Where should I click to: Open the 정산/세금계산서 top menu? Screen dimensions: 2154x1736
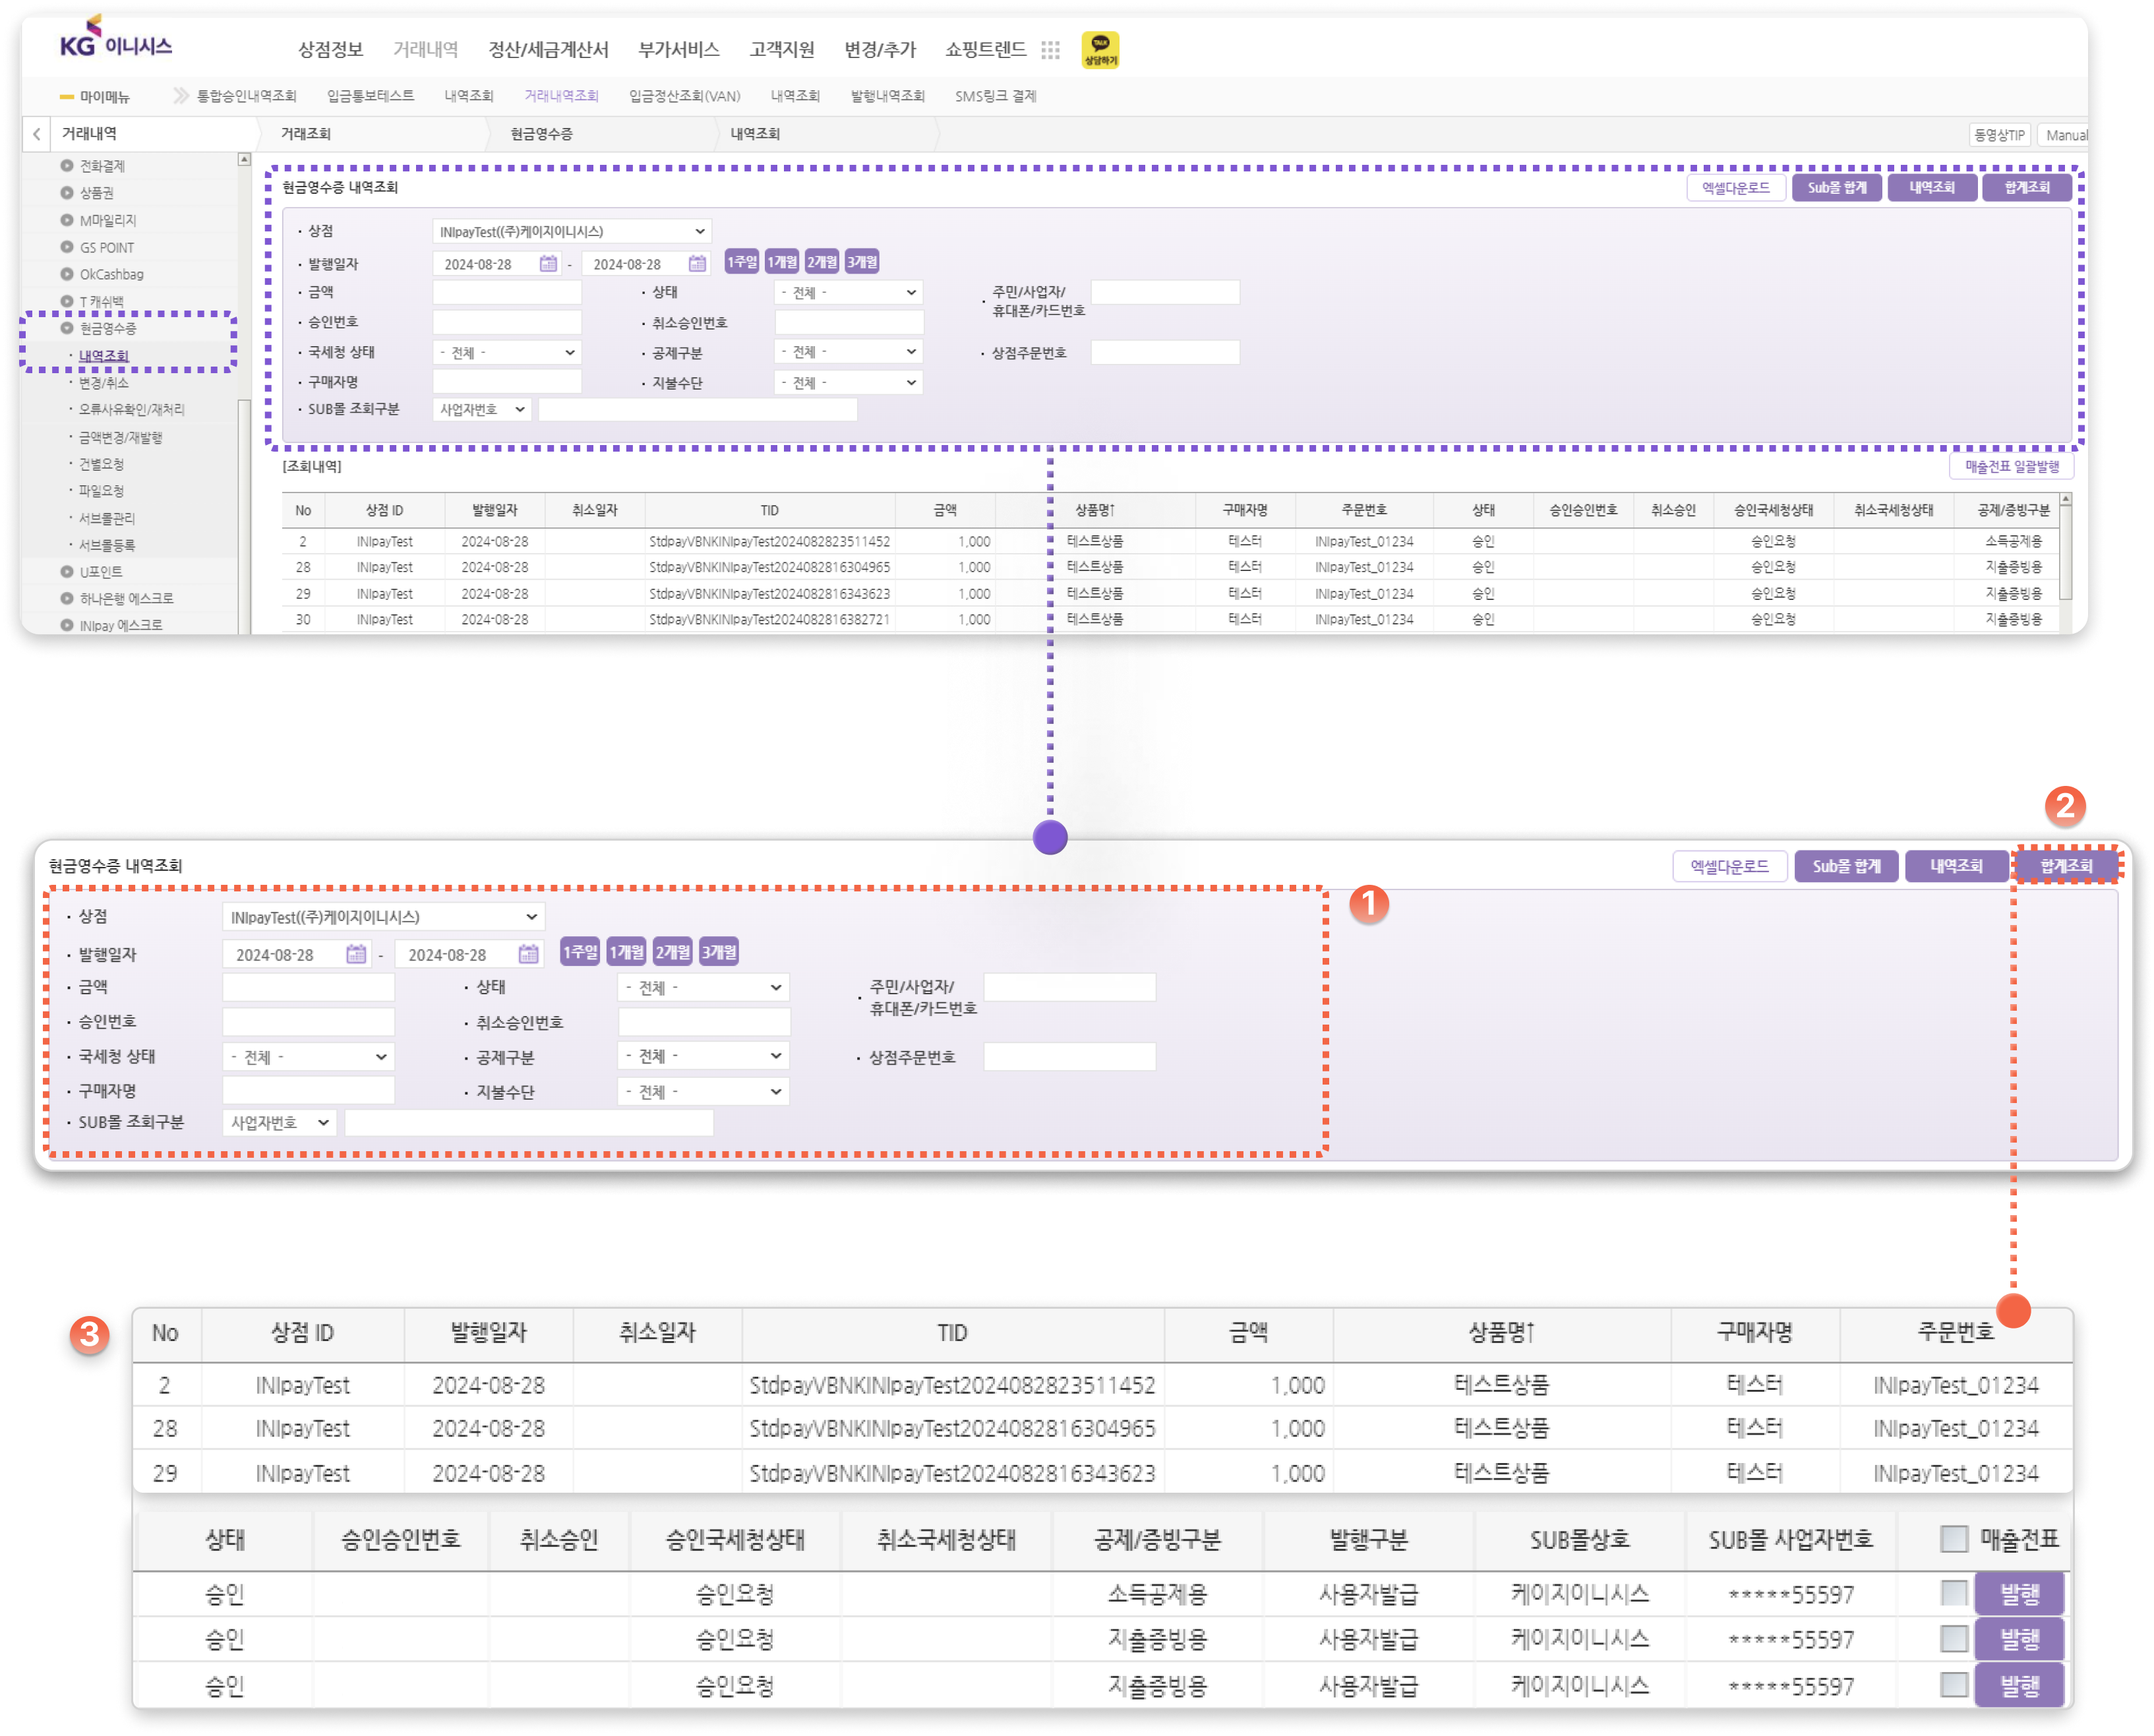[x=548, y=49]
